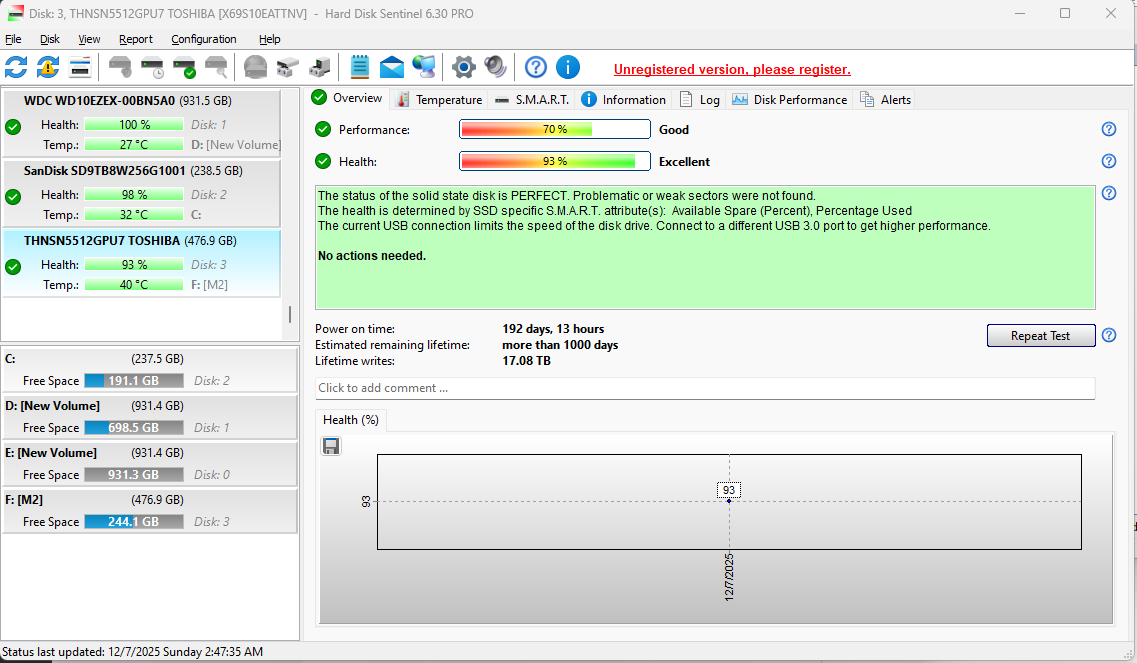Switch to the S.M.A.R.T. tab
The width and height of the screenshot is (1137, 663).
pyautogui.click(x=532, y=99)
